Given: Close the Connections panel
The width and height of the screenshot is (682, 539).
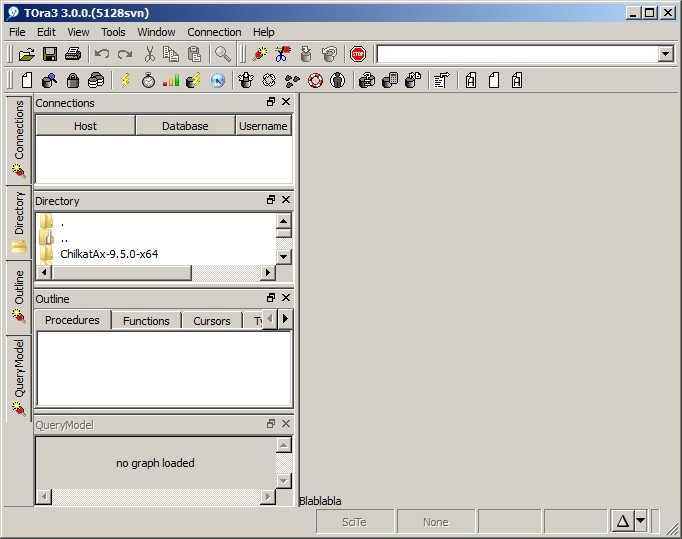Looking at the screenshot, I should [x=286, y=101].
